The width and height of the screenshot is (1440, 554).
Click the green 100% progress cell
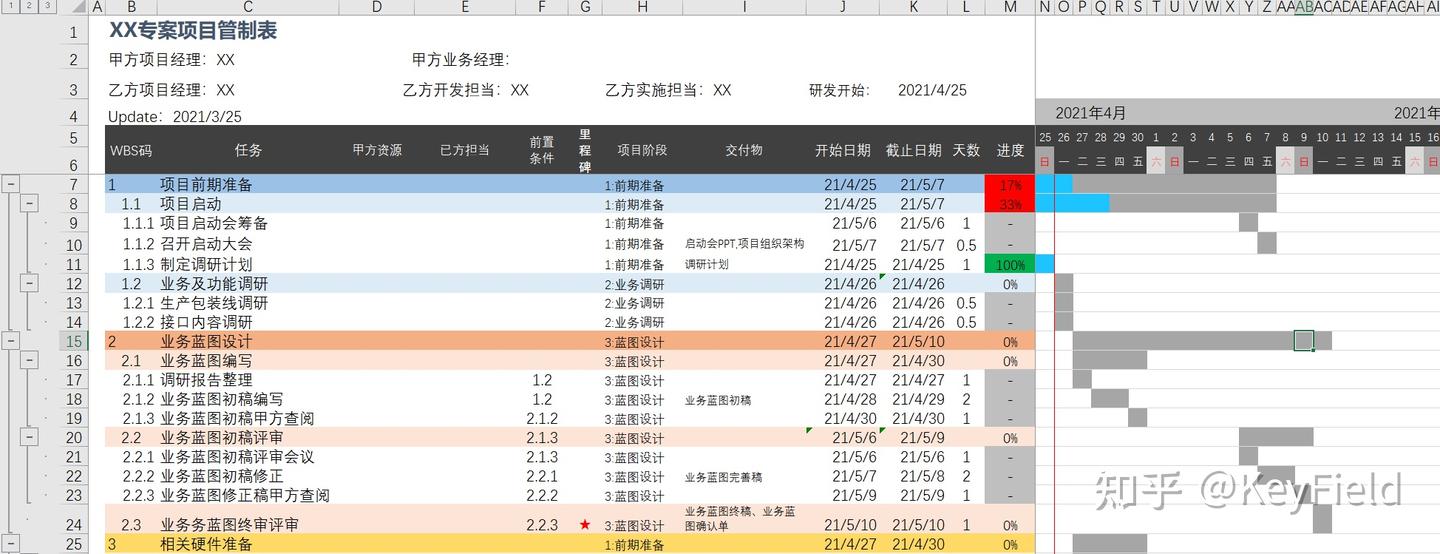pyautogui.click(x=1010, y=265)
